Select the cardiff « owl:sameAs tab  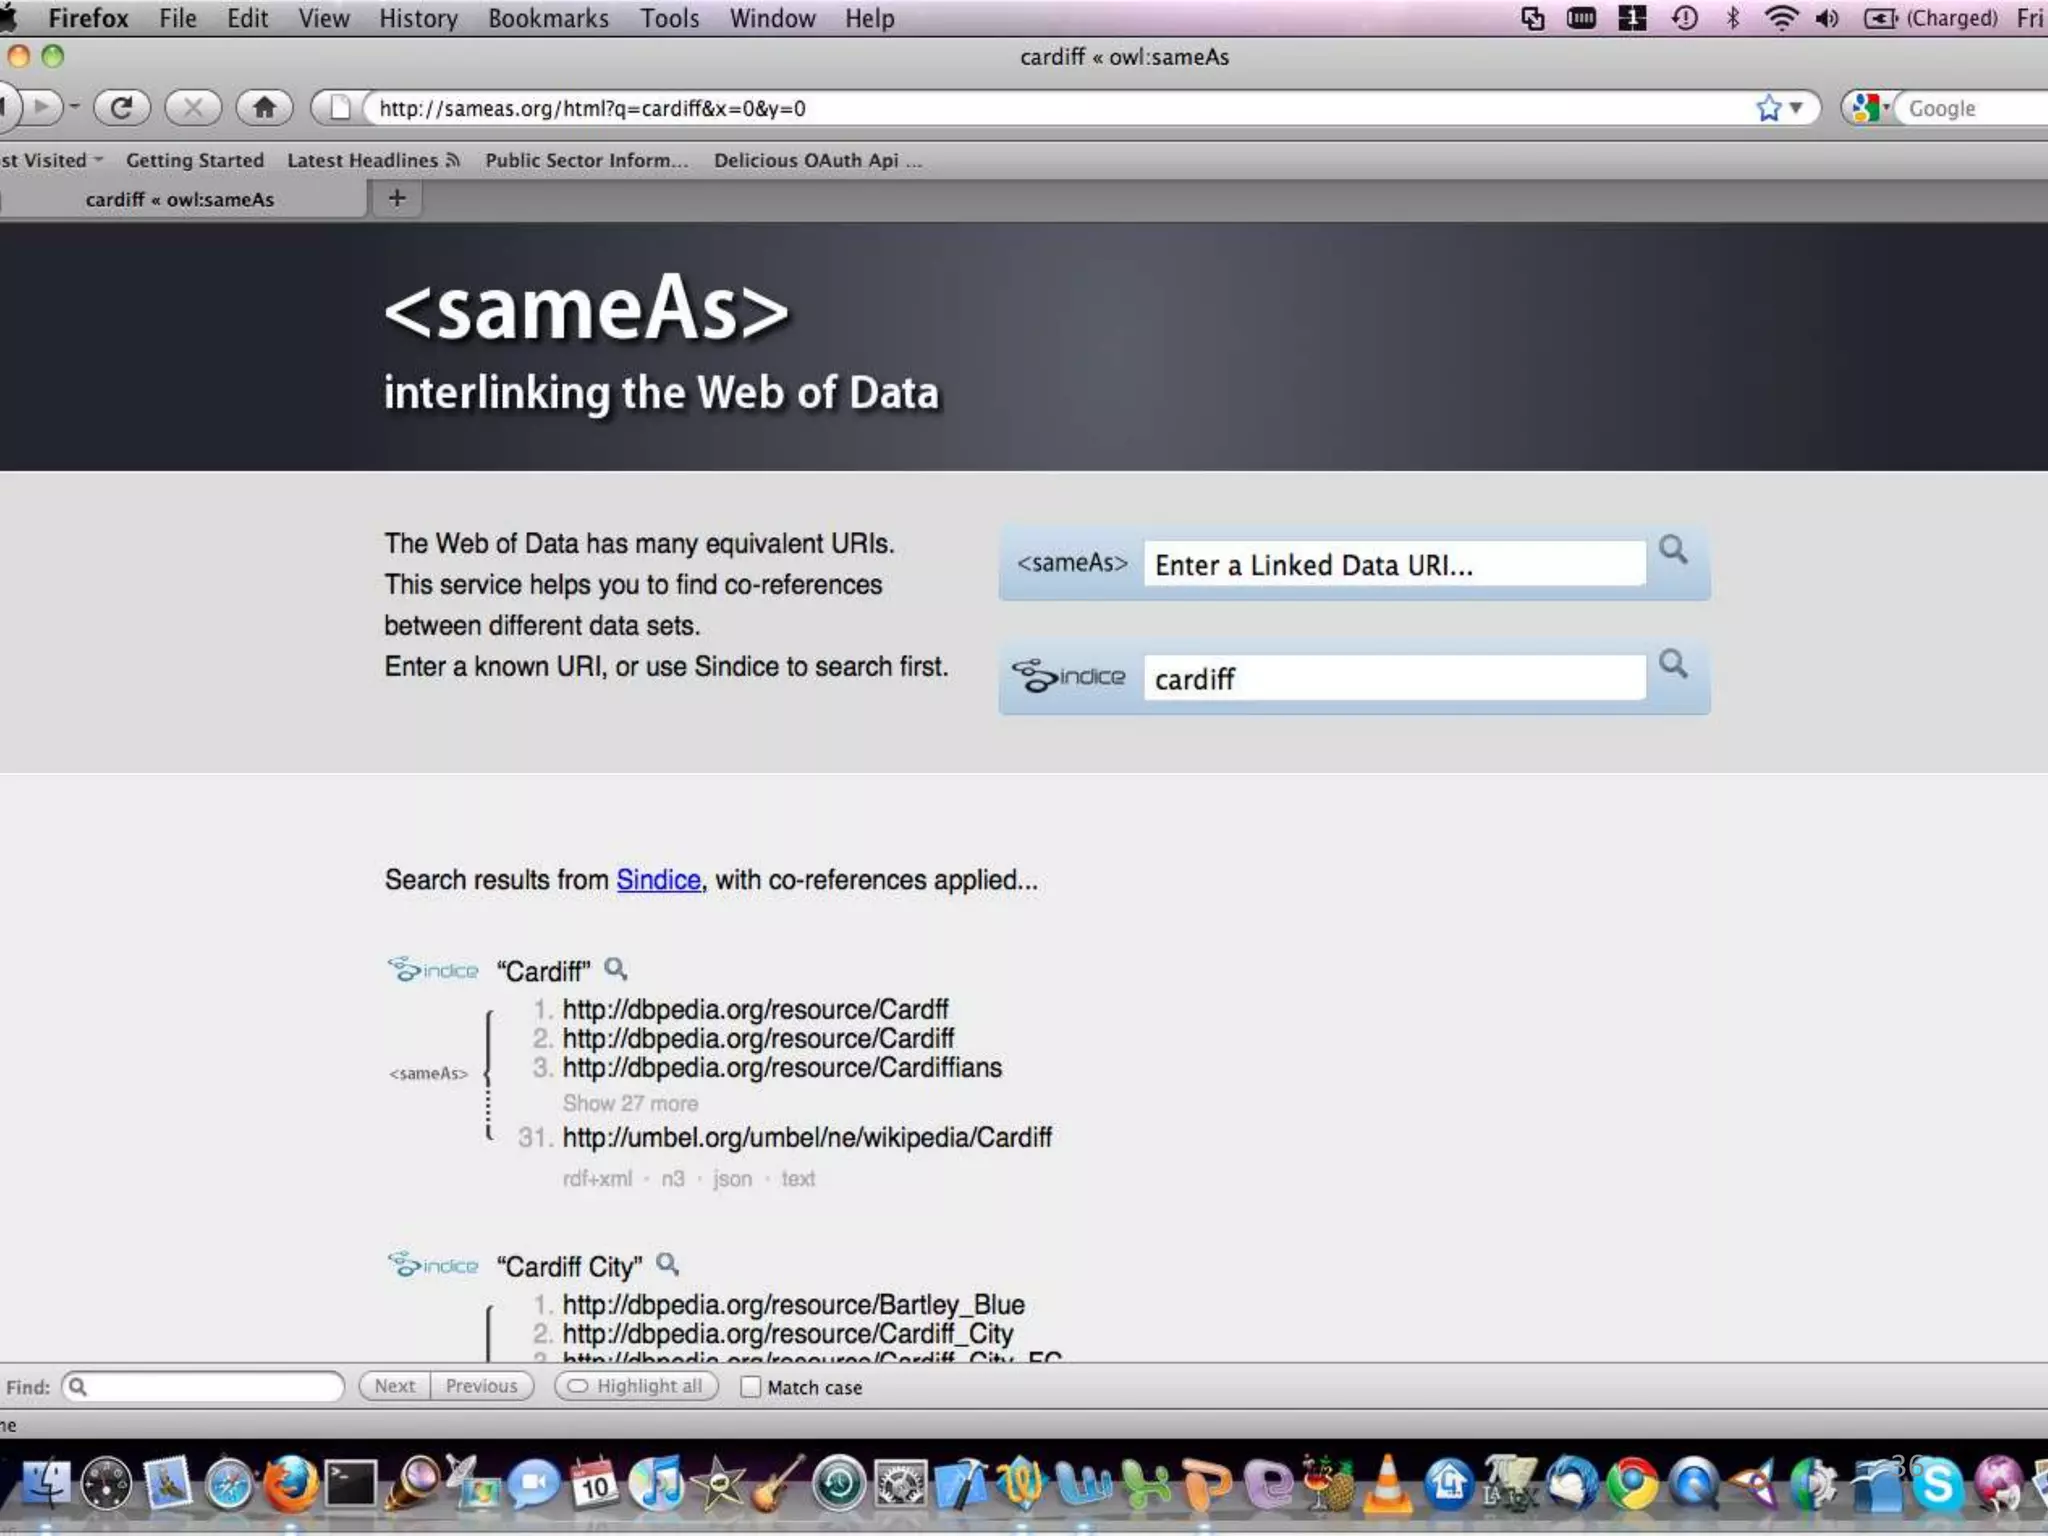tap(180, 199)
